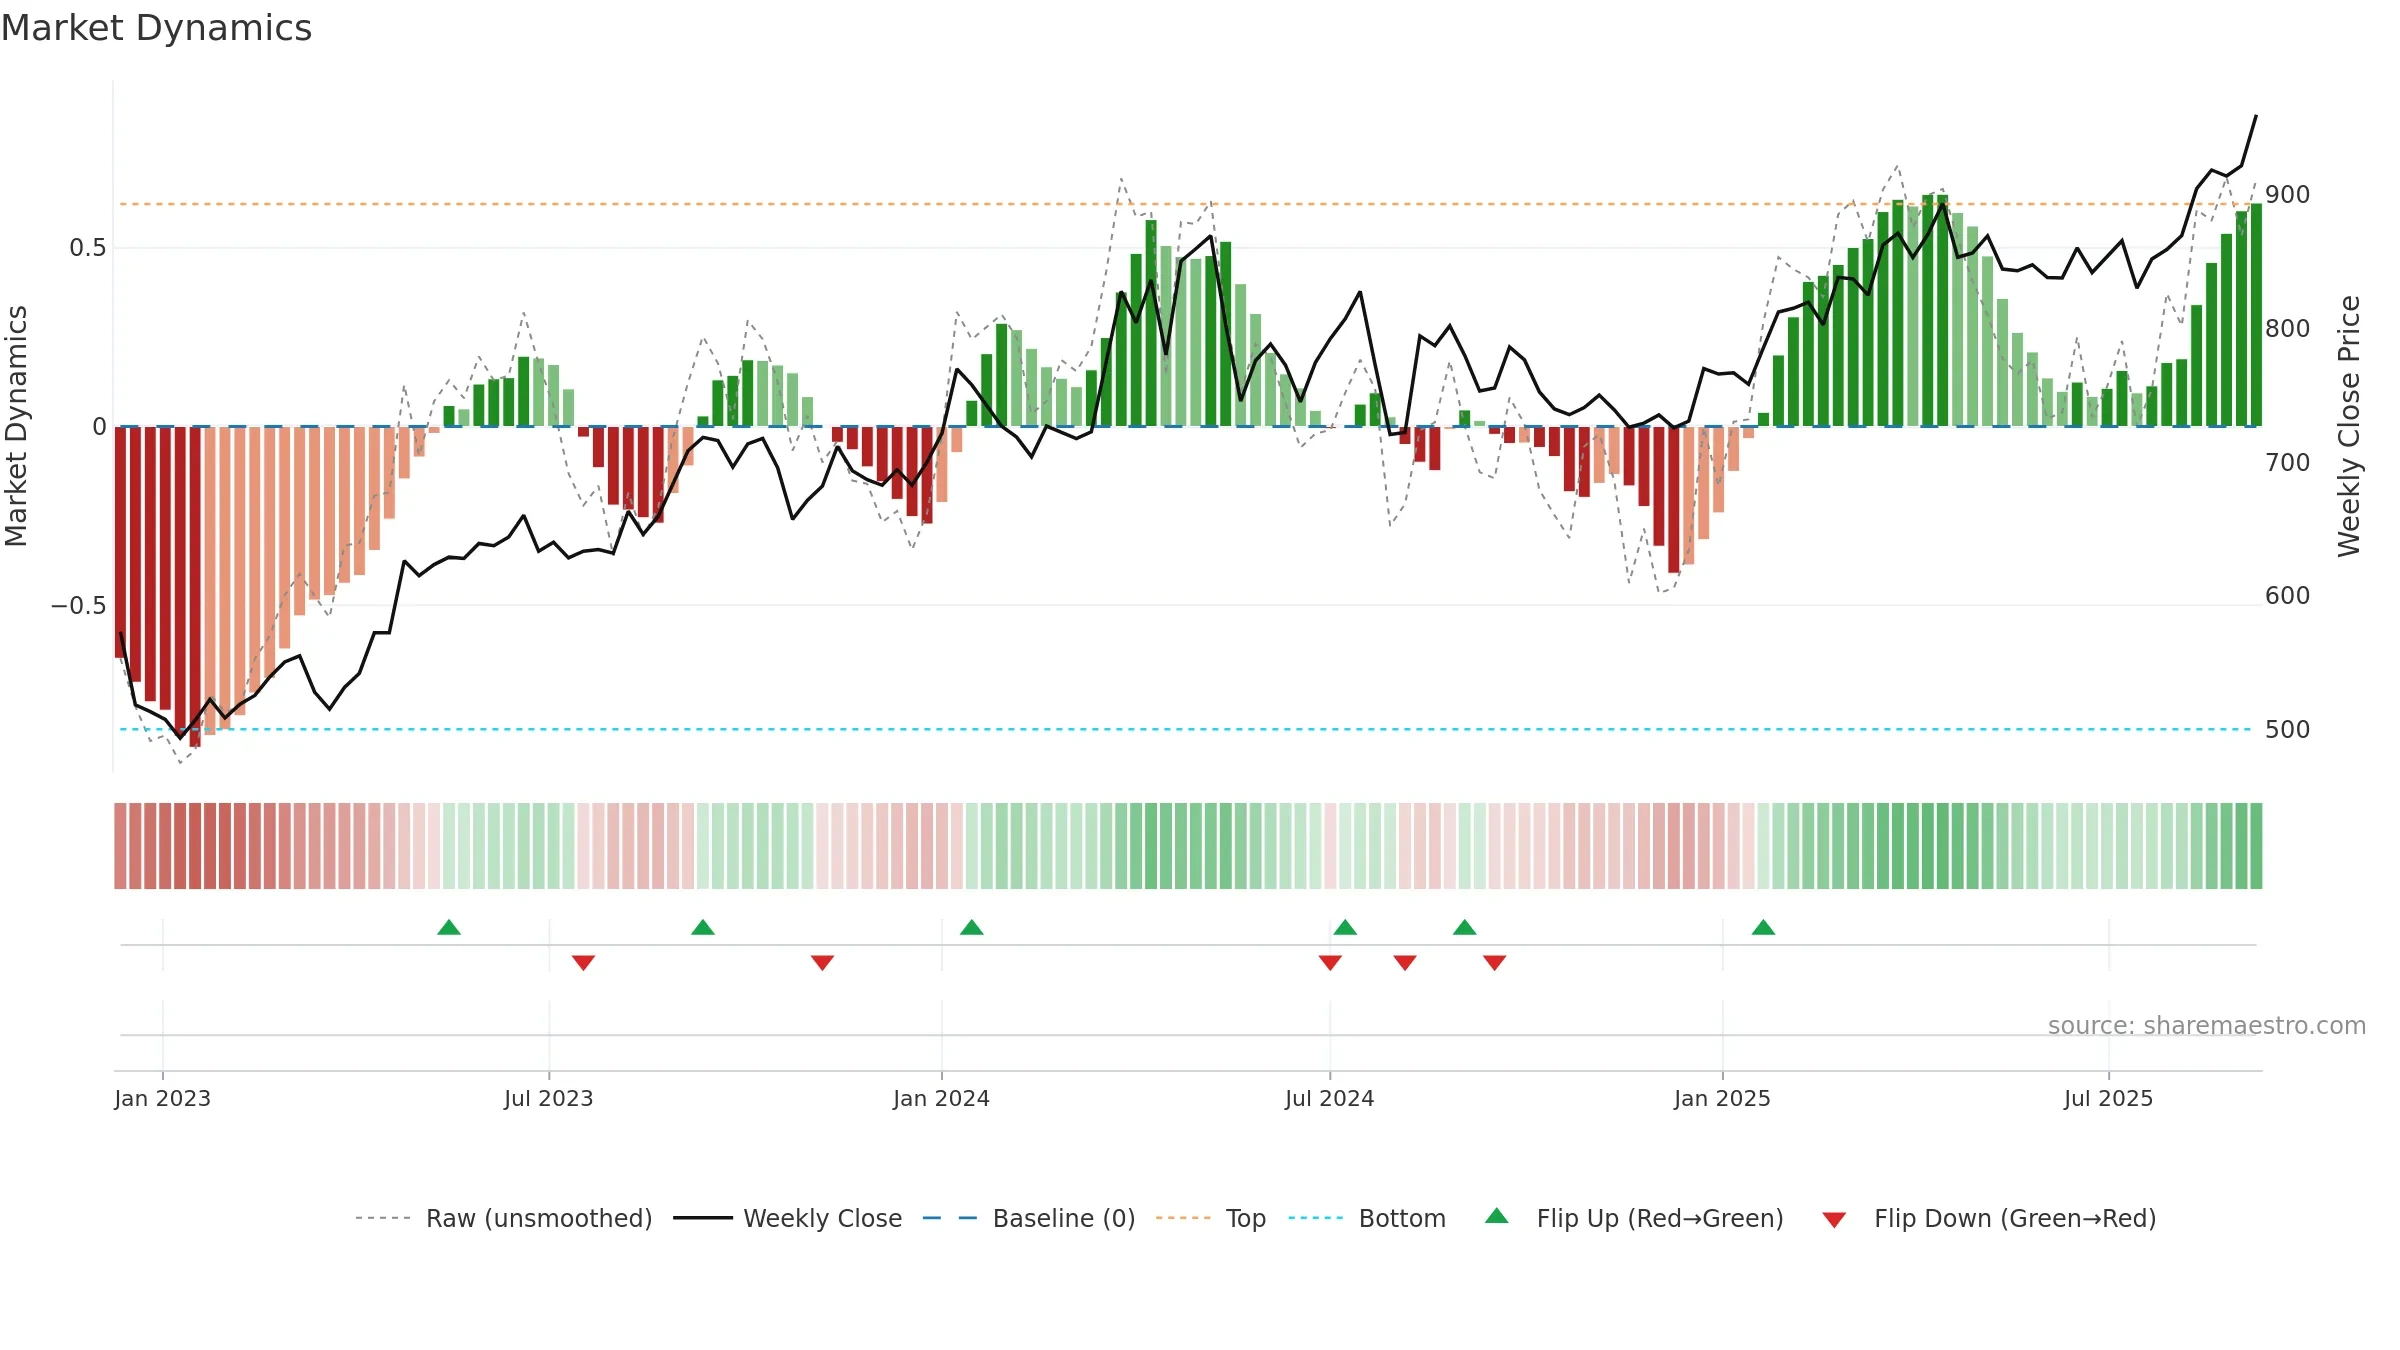This screenshot has width=2400, height=1350.
Task: Click the 800 price axis value
Action: point(2288,329)
